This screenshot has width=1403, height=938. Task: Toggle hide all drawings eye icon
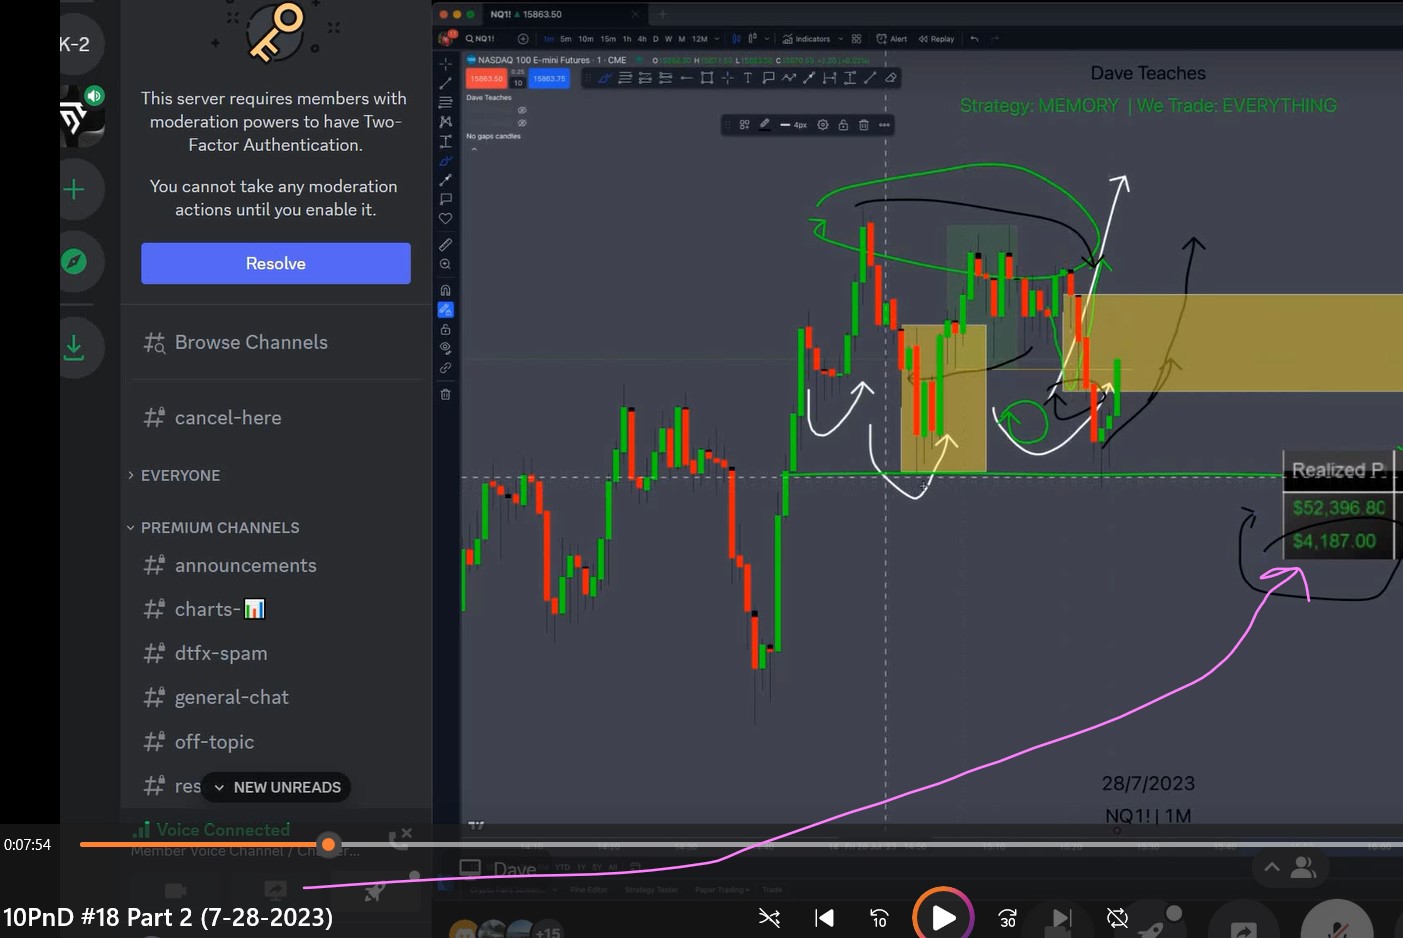coord(446,348)
